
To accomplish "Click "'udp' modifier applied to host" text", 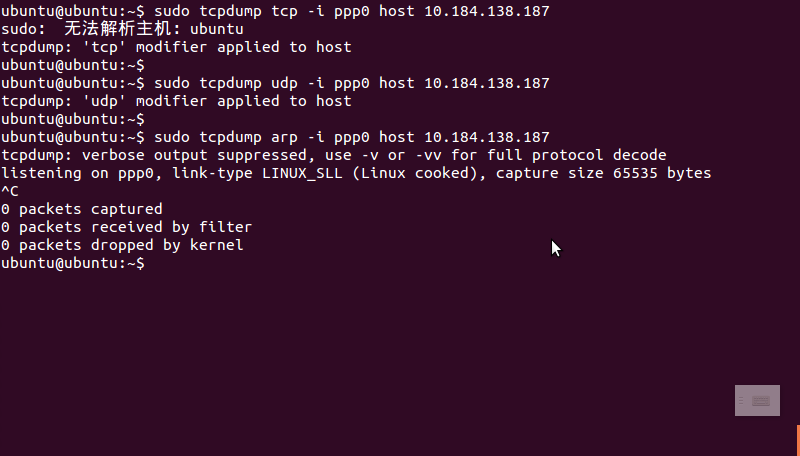I will pos(217,101).
